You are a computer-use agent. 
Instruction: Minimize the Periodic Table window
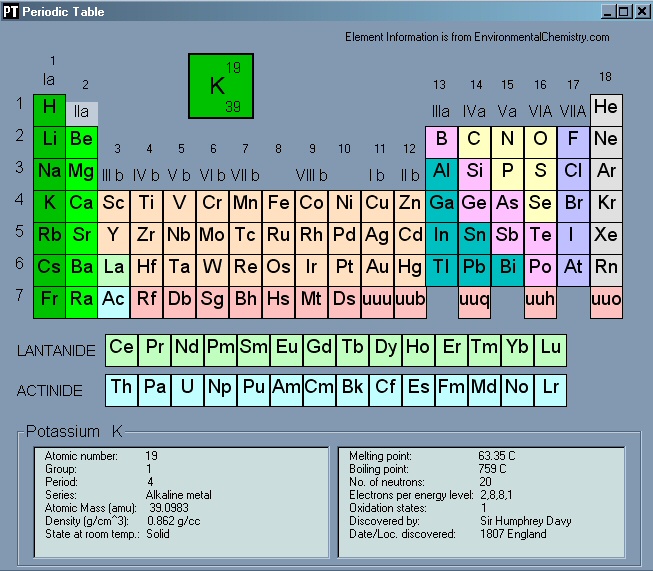click(x=607, y=12)
